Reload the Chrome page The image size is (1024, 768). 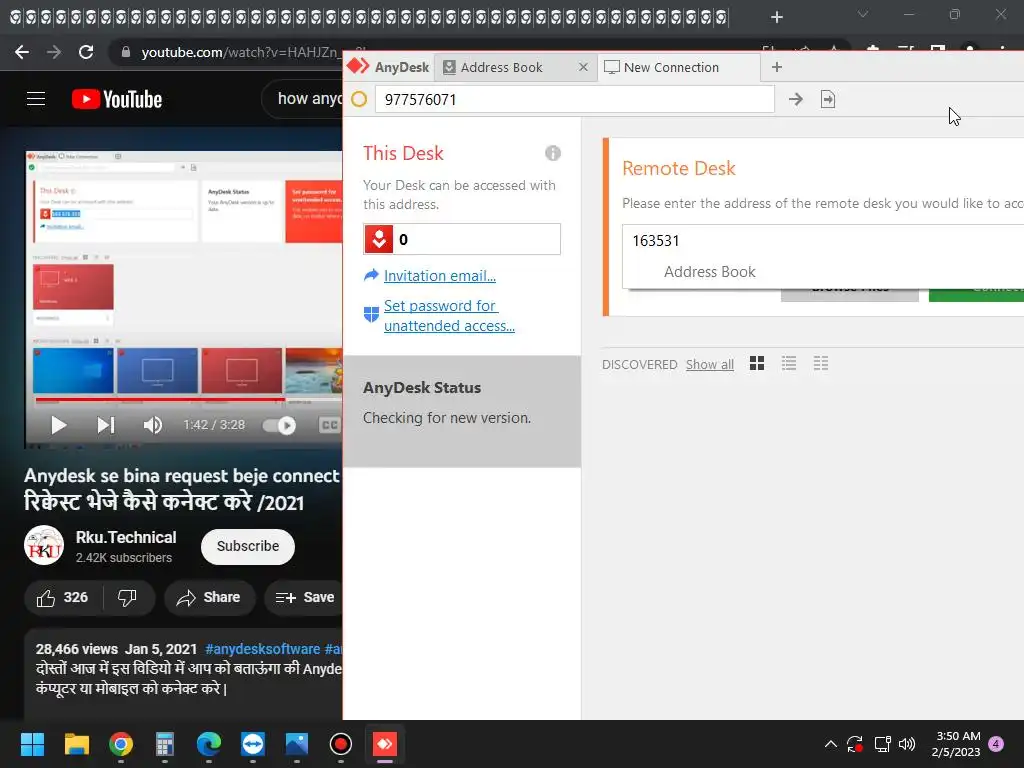[86, 52]
